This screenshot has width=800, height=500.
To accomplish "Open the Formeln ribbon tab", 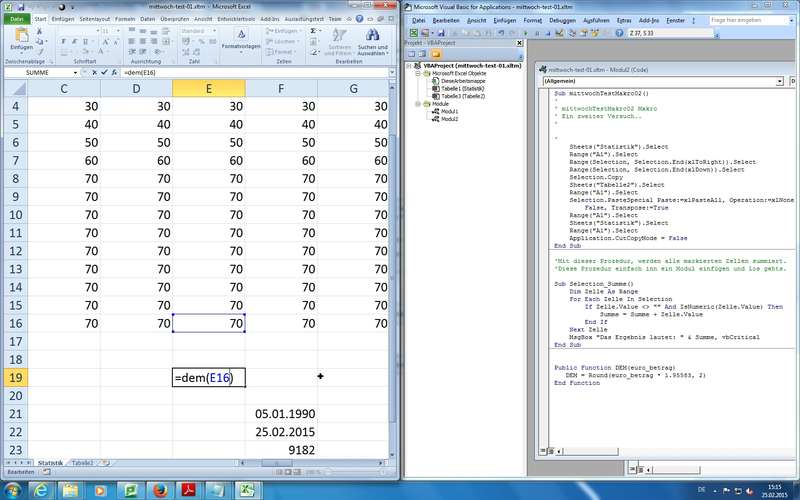I will 124,18.
